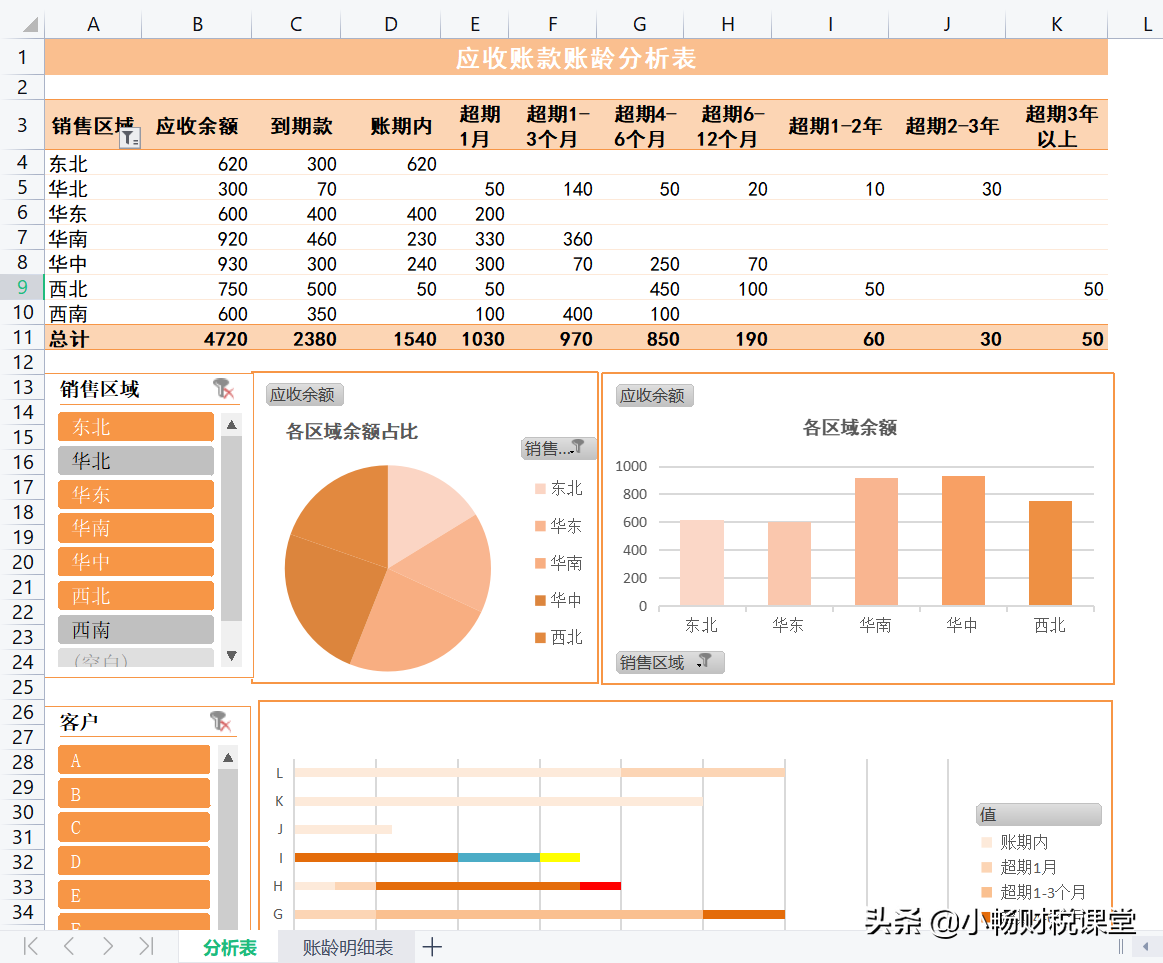This screenshot has height=963, width=1163.
Task: Switch to the 账龄明细表 sheet tab
Action: click(x=347, y=945)
